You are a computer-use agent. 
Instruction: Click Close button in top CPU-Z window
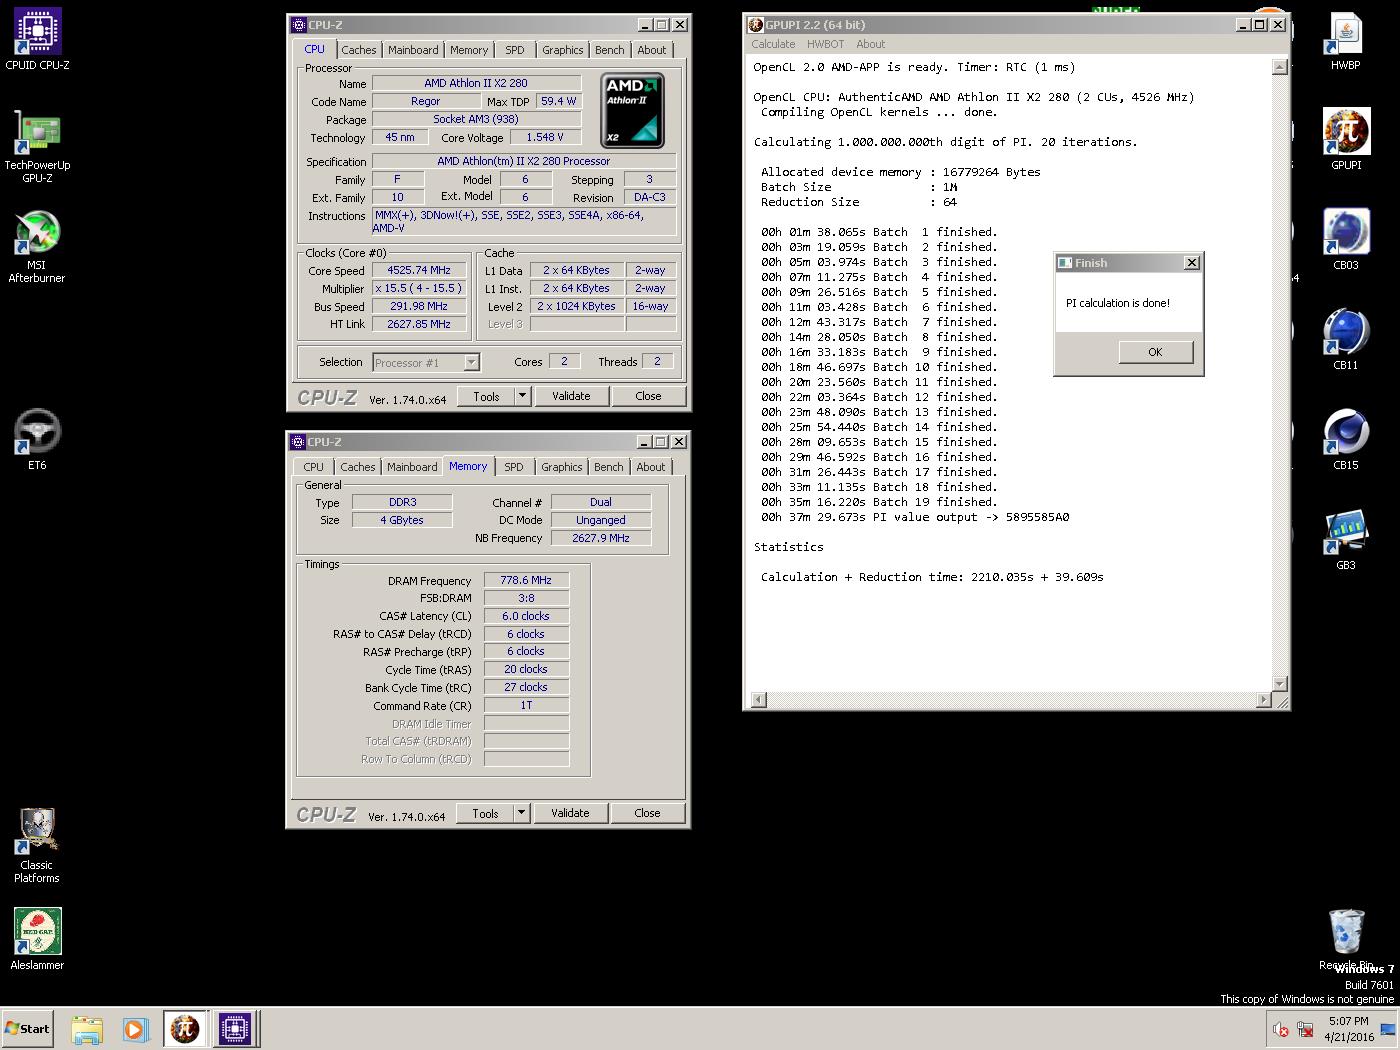[648, 396]
